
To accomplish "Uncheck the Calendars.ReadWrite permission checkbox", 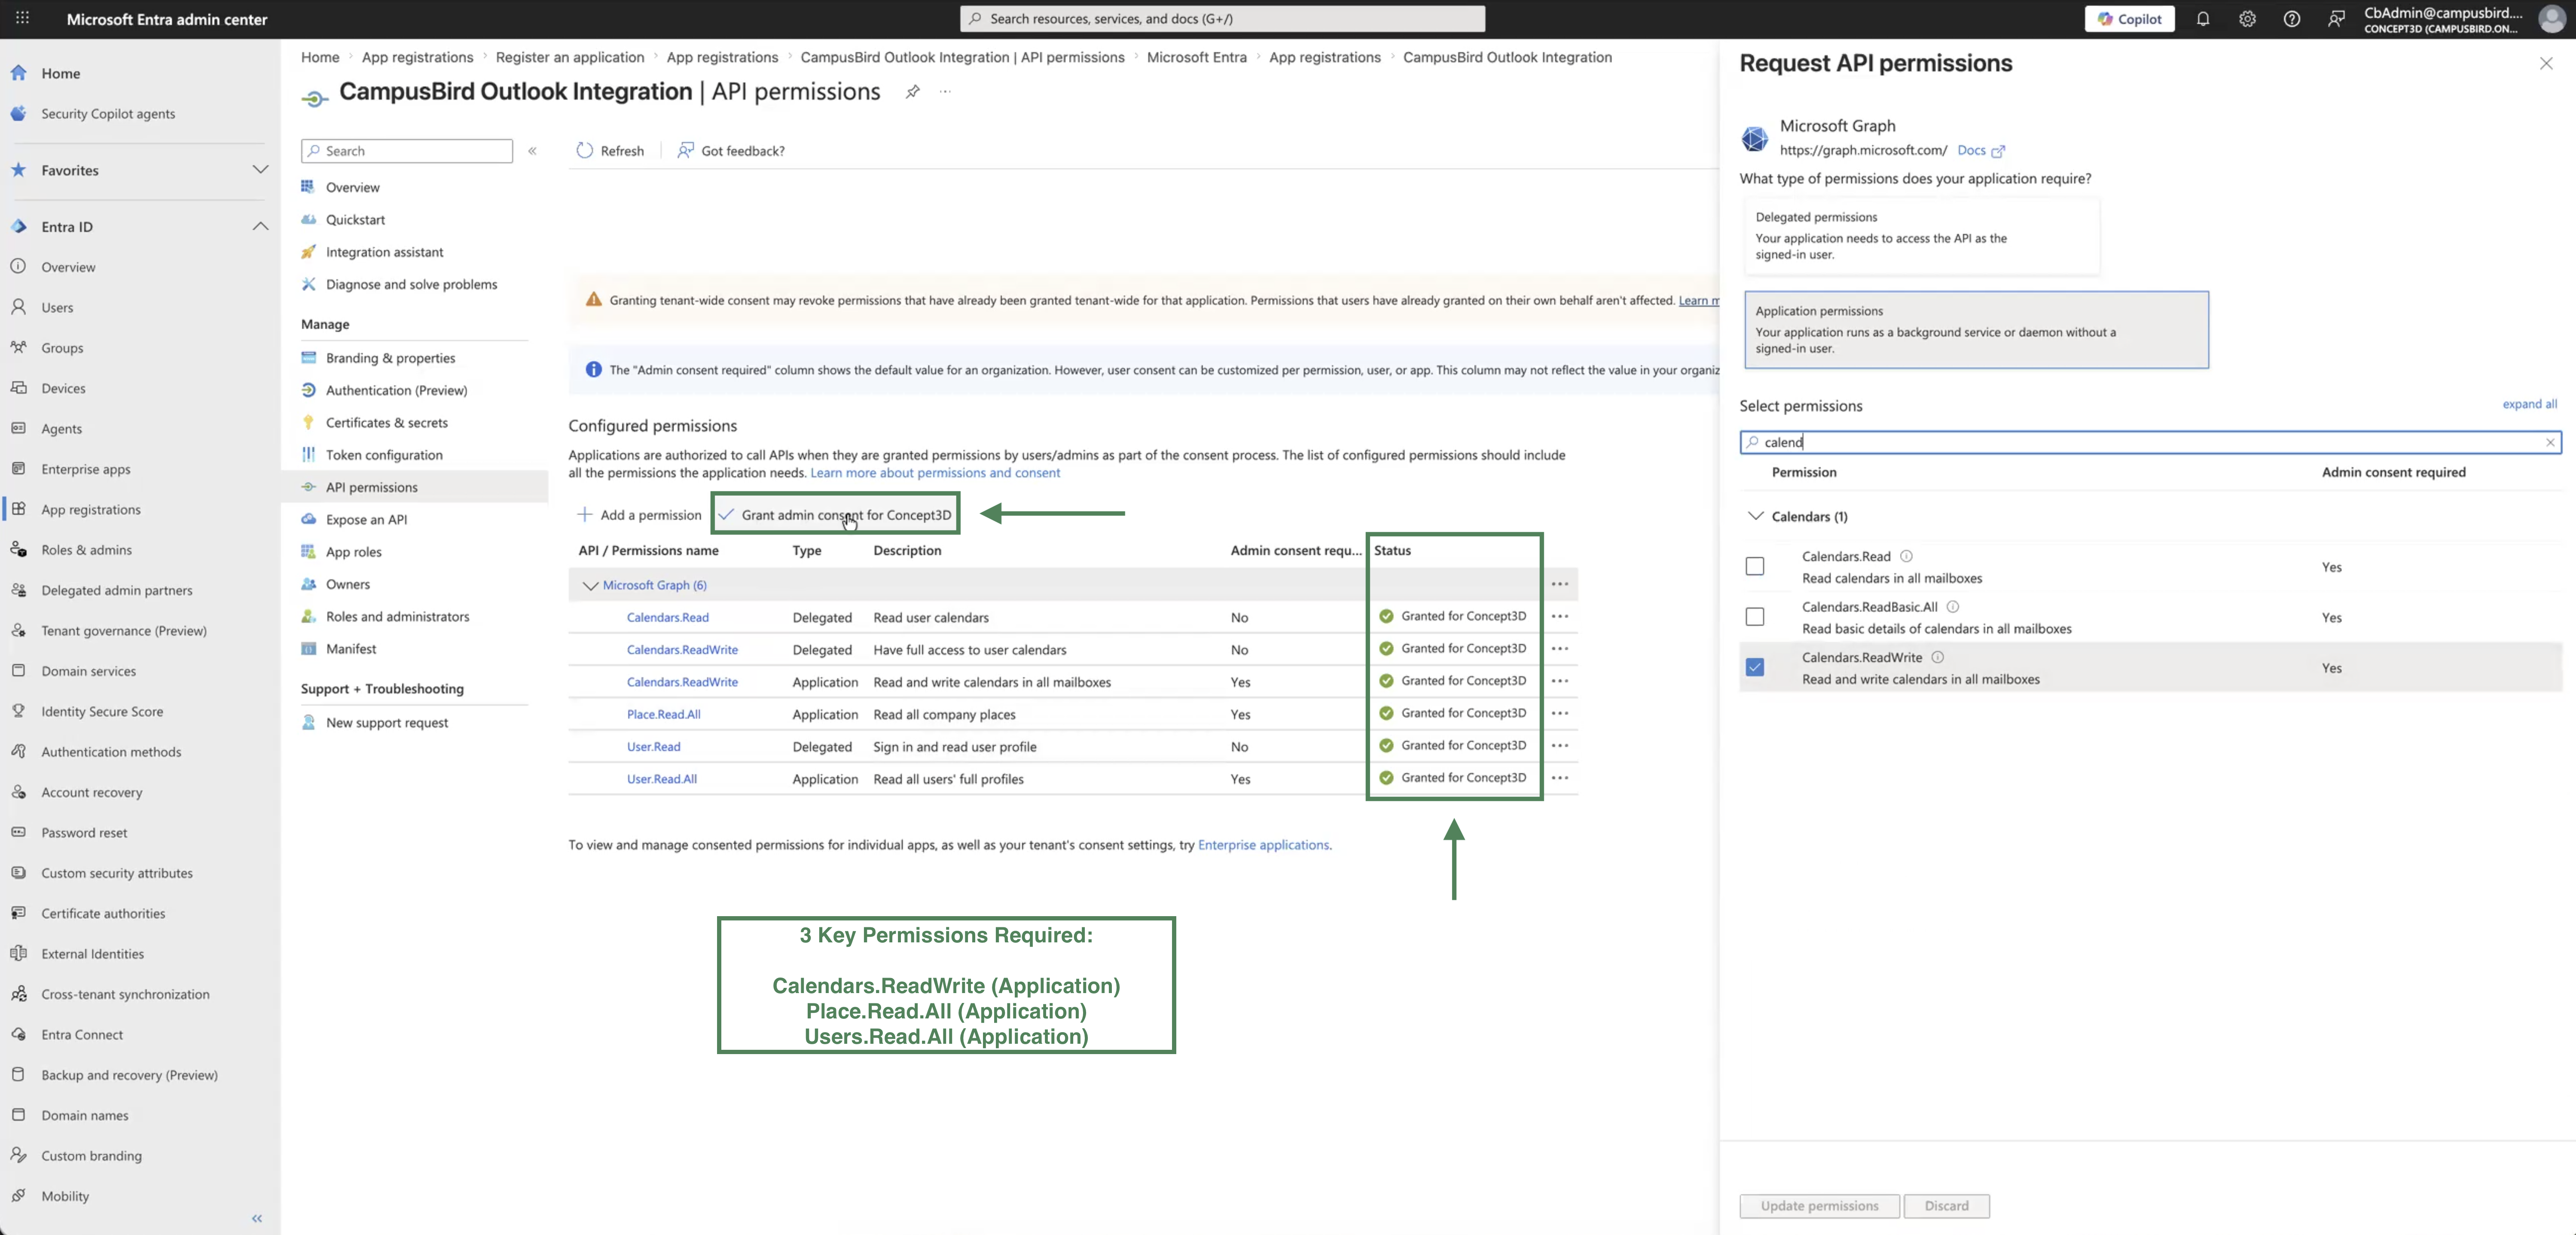I will coord(1754,667).
